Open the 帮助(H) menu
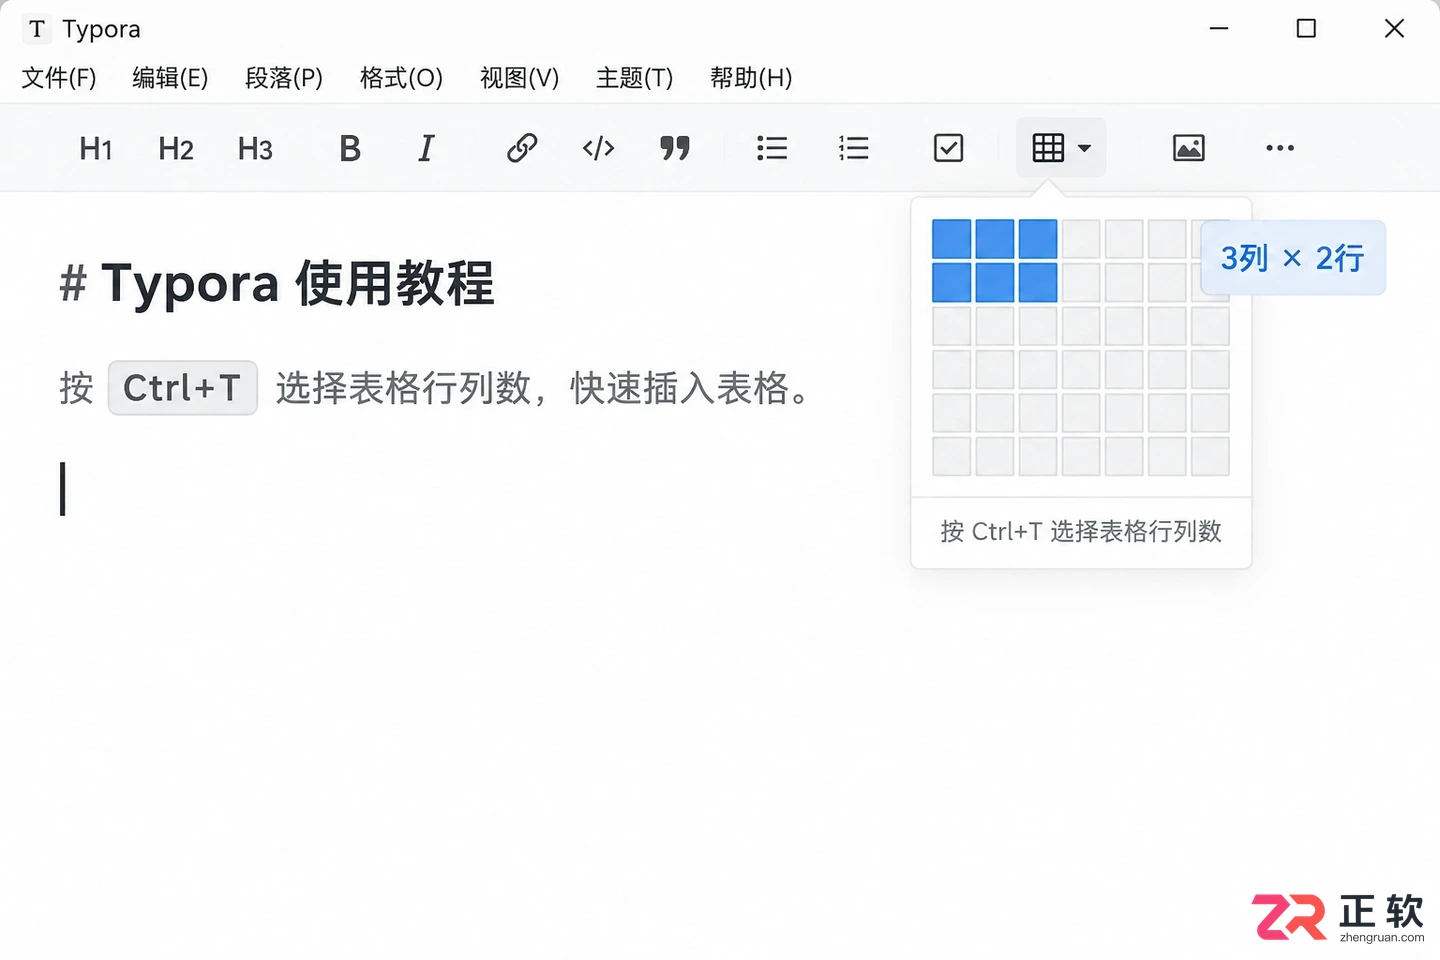Screen dimensions: 1440x960 (751, 78)
